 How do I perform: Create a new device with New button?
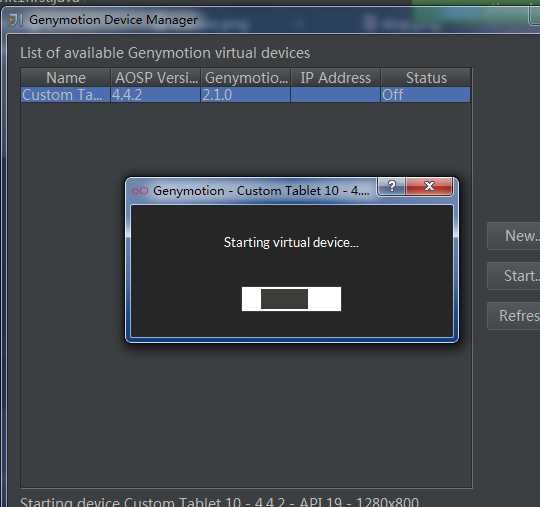coord(514,236)
